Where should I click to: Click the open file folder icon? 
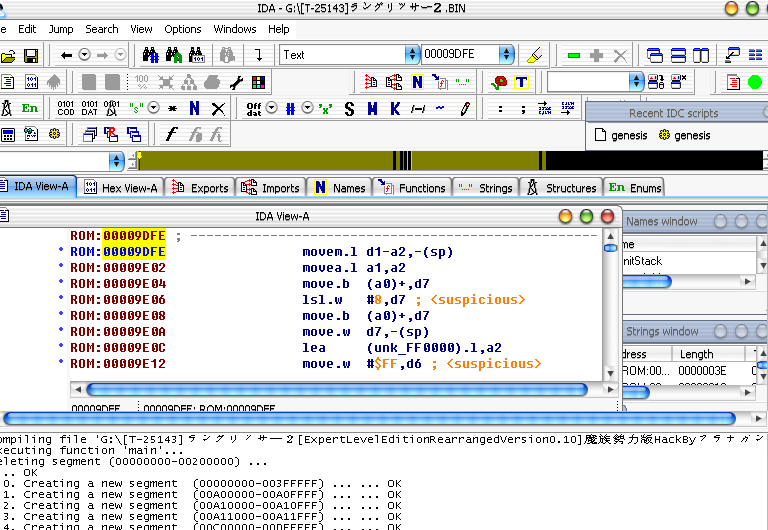8,55
